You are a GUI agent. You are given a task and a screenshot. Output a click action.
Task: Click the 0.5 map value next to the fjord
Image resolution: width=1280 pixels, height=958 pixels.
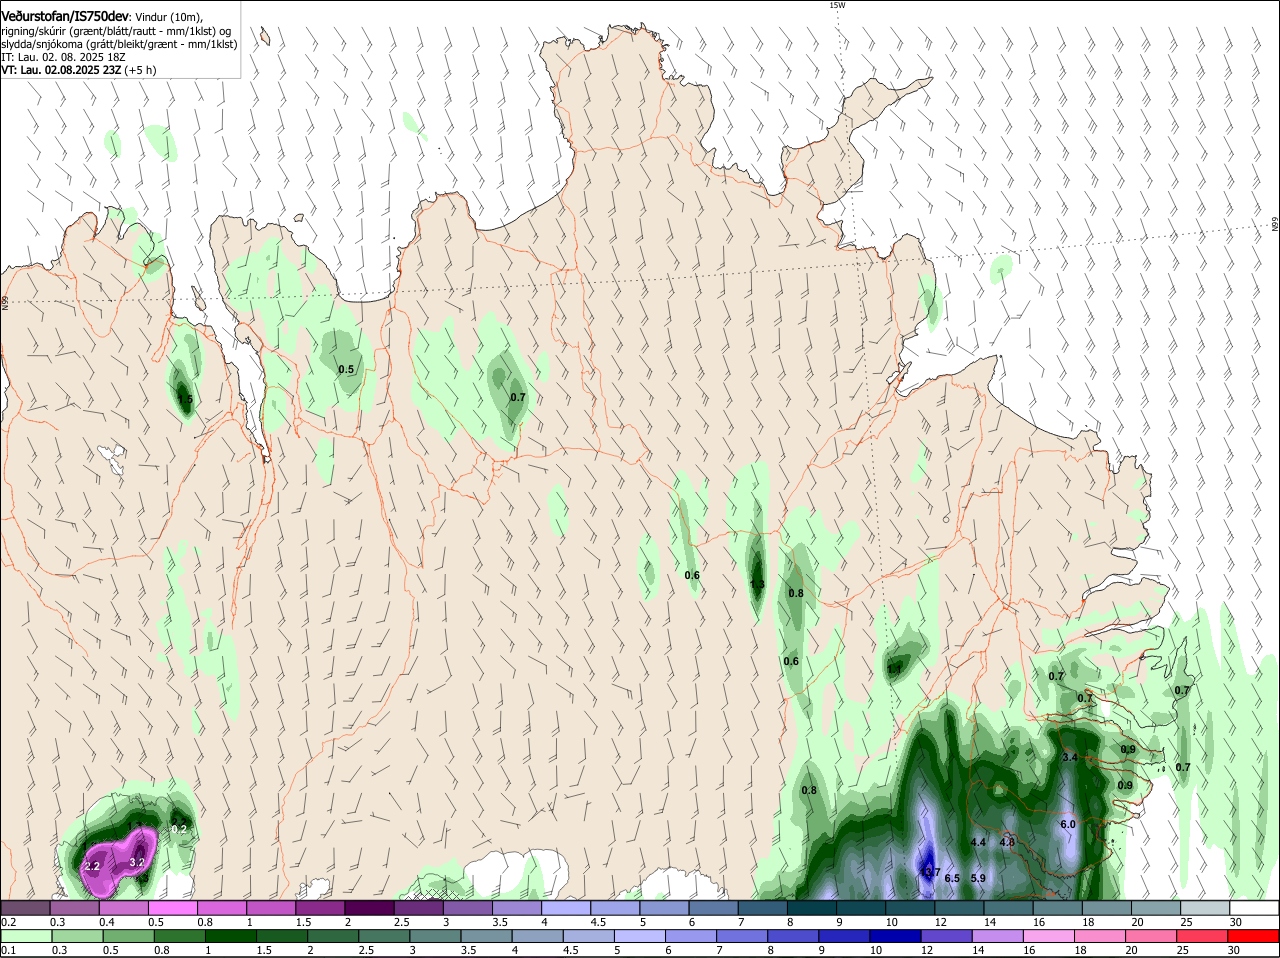(346, 369)
